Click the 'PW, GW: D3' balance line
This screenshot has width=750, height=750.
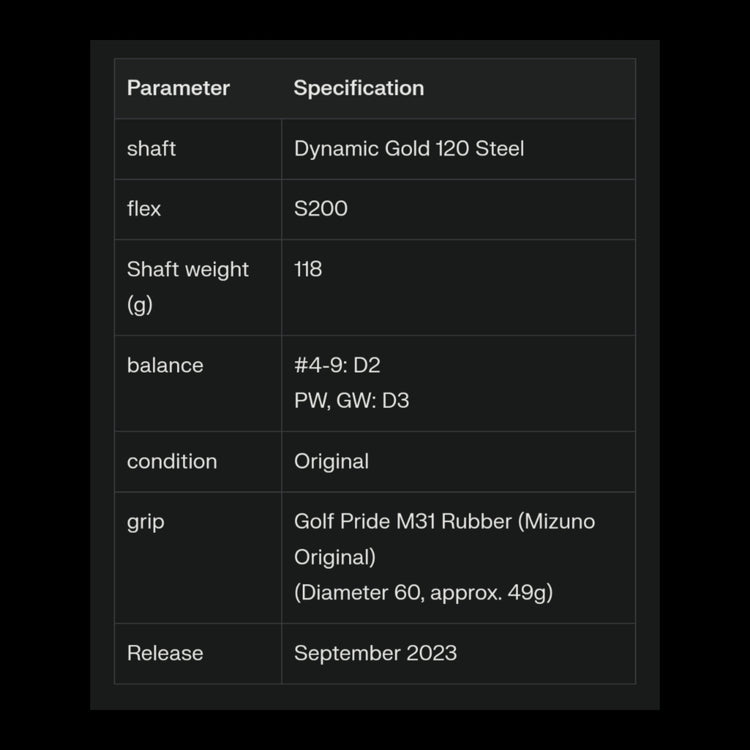(351, 400)
